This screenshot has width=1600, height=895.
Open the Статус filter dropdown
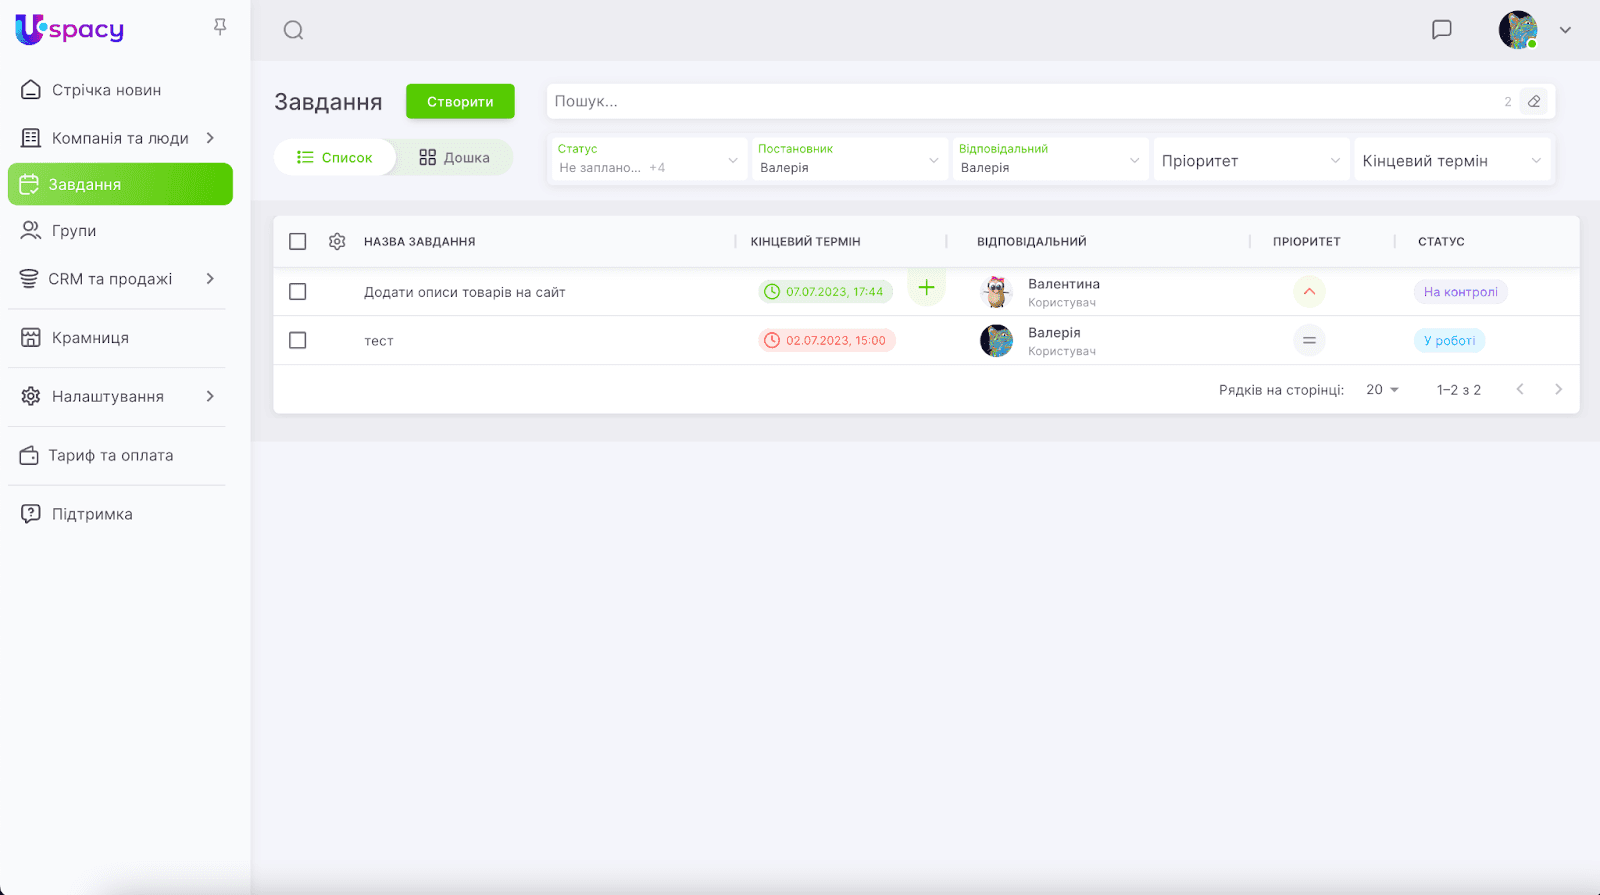coord(648,159)
